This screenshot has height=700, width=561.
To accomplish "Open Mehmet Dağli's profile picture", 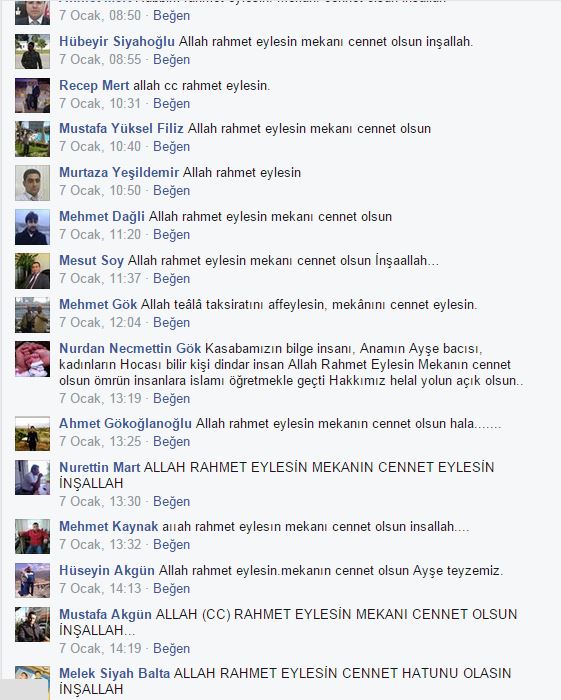I will (32, 227).
